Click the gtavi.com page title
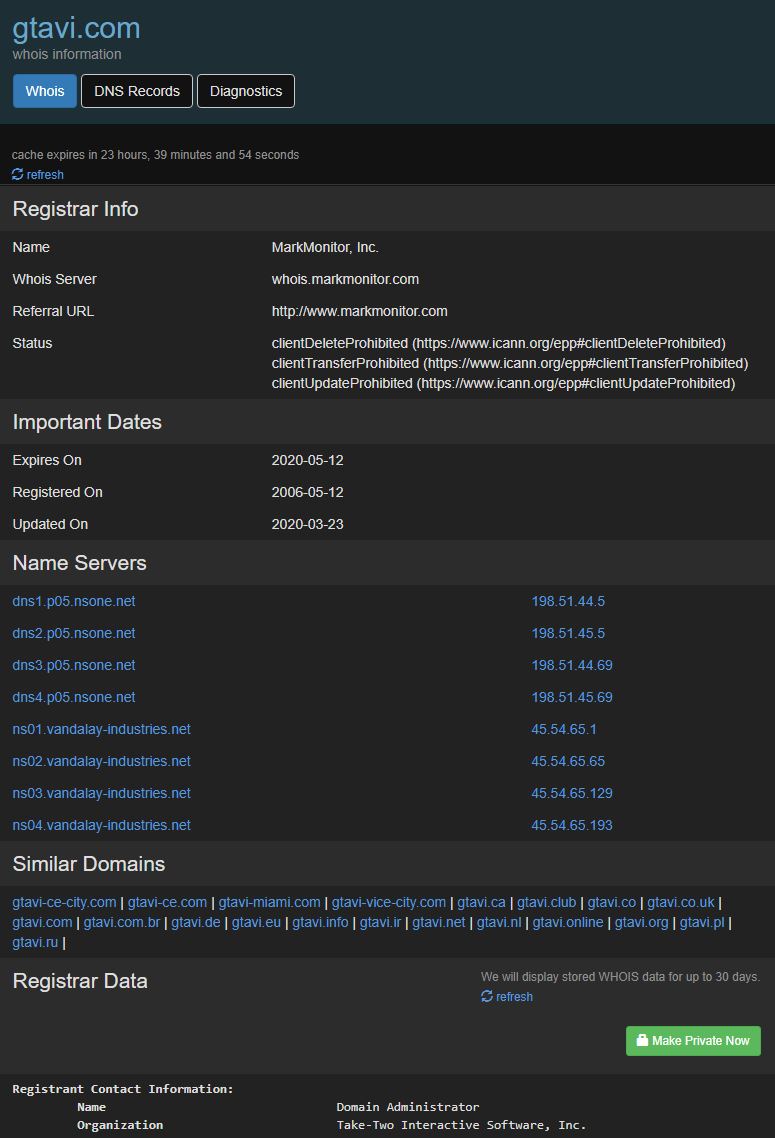Image resolution: width=775 pixels, height=1138 pixels. click(76, 28)
